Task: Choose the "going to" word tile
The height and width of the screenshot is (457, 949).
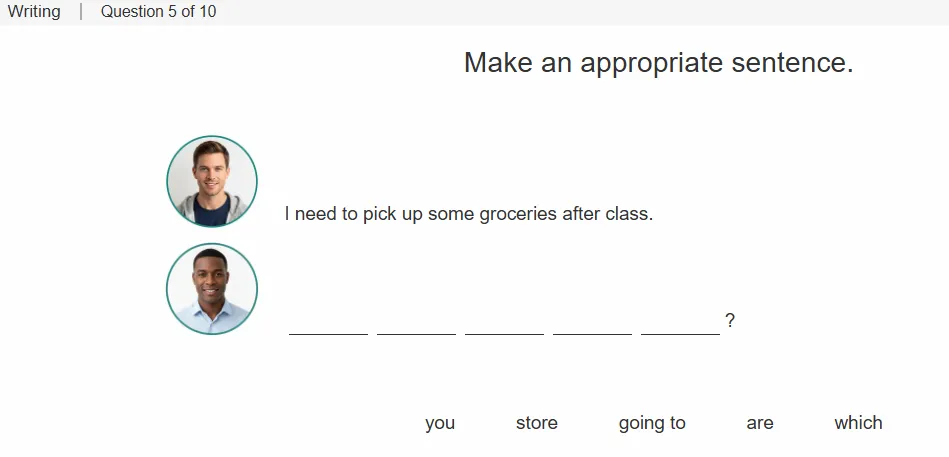Action: (x=652, y=423)
